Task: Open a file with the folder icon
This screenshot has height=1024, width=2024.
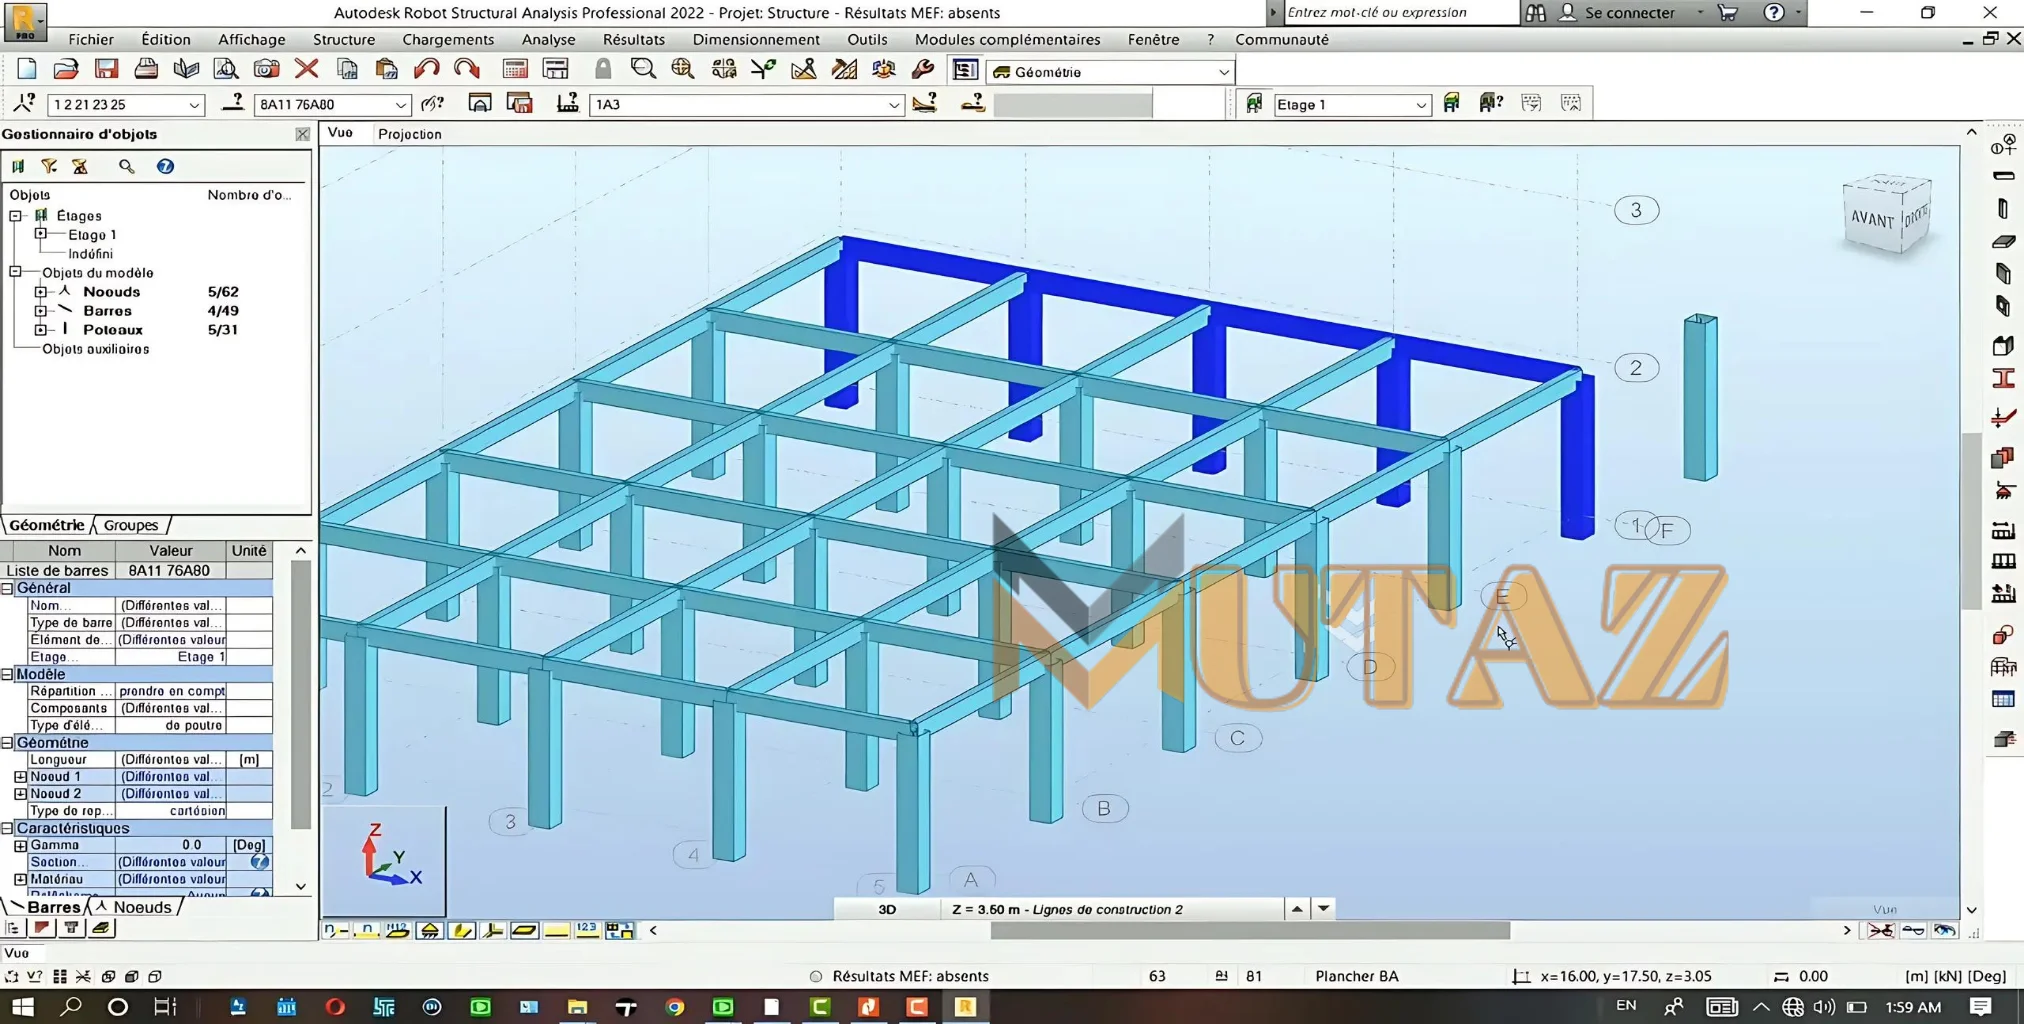Action: [66, 69]
